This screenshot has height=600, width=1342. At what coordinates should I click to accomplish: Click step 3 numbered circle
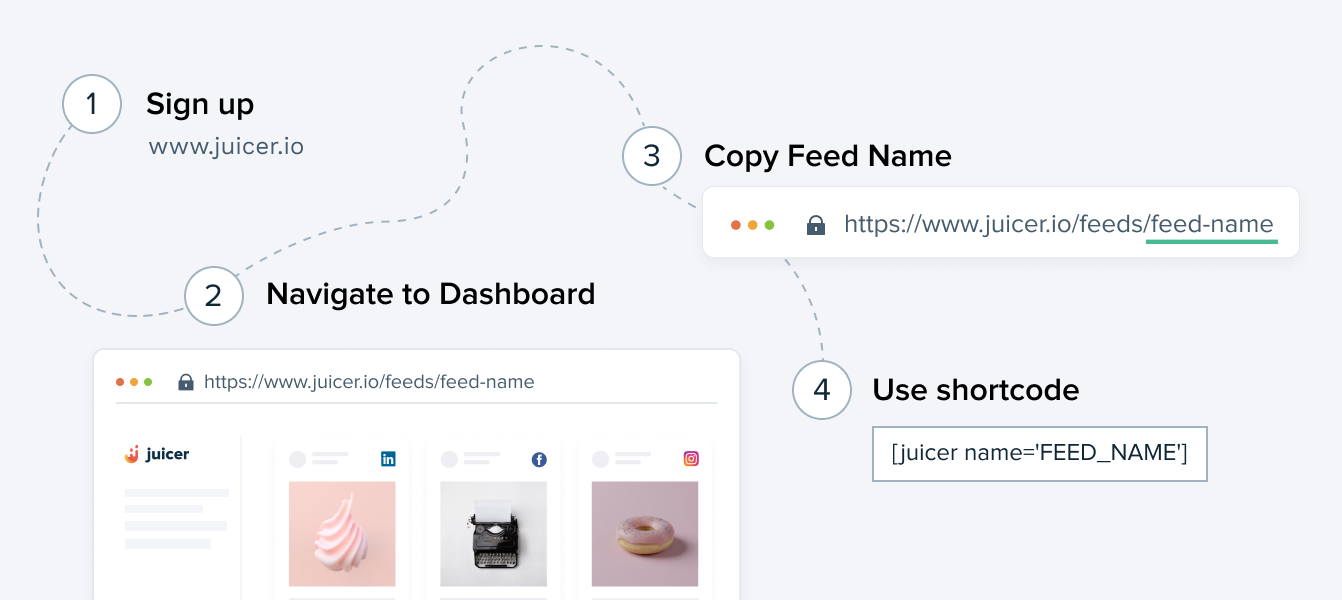point(652,156)
